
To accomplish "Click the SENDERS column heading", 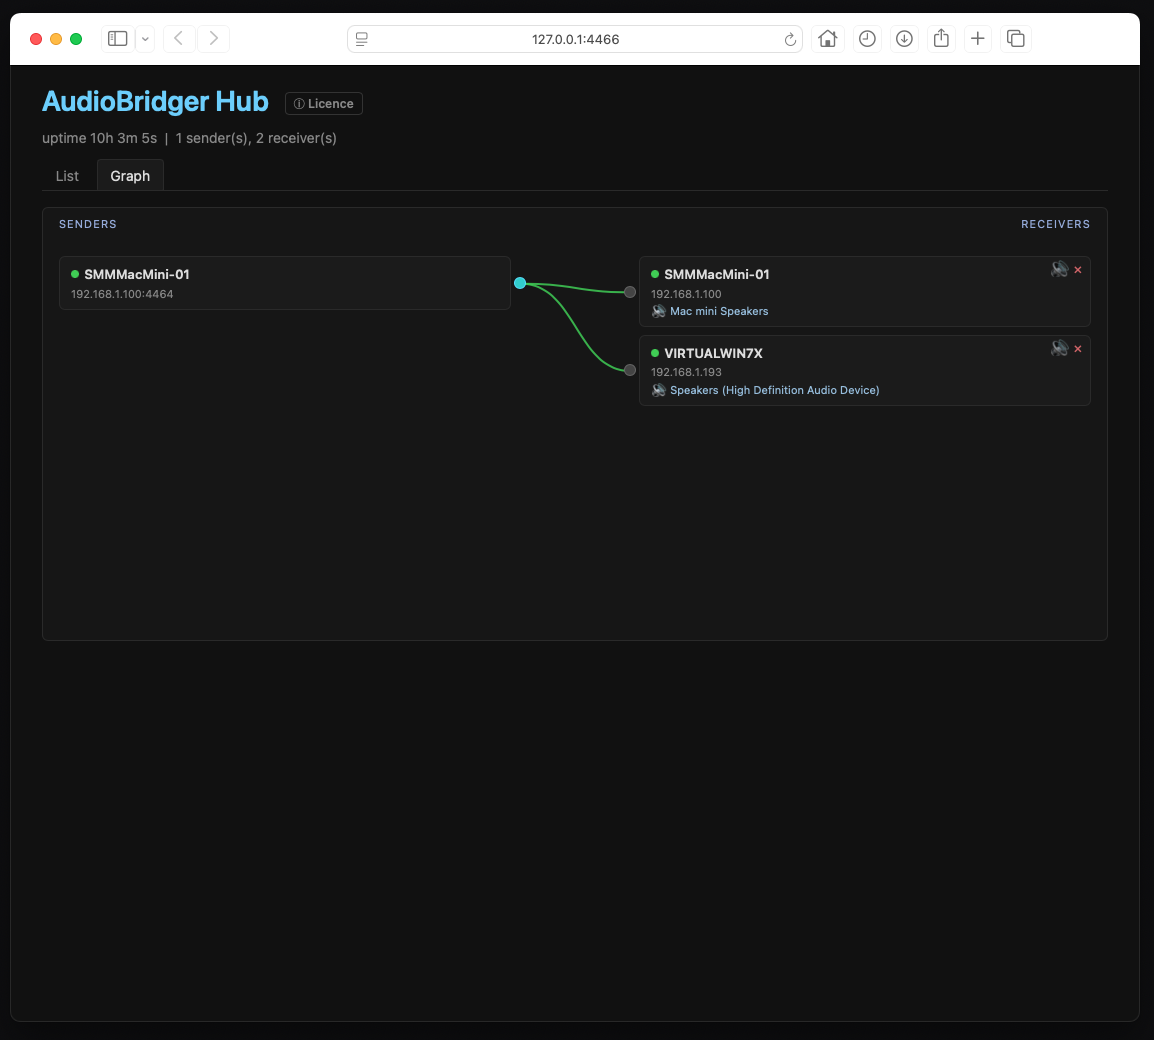I will click(x=88, y=224).
